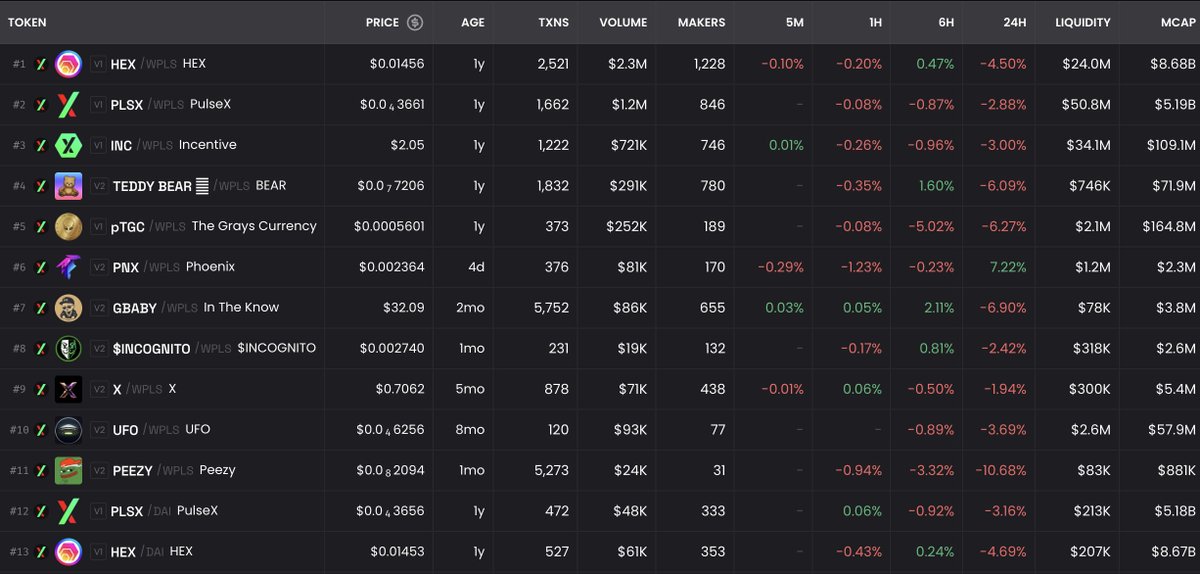
Task: Click GBABY token avatar
Action: tap(68, 307)
